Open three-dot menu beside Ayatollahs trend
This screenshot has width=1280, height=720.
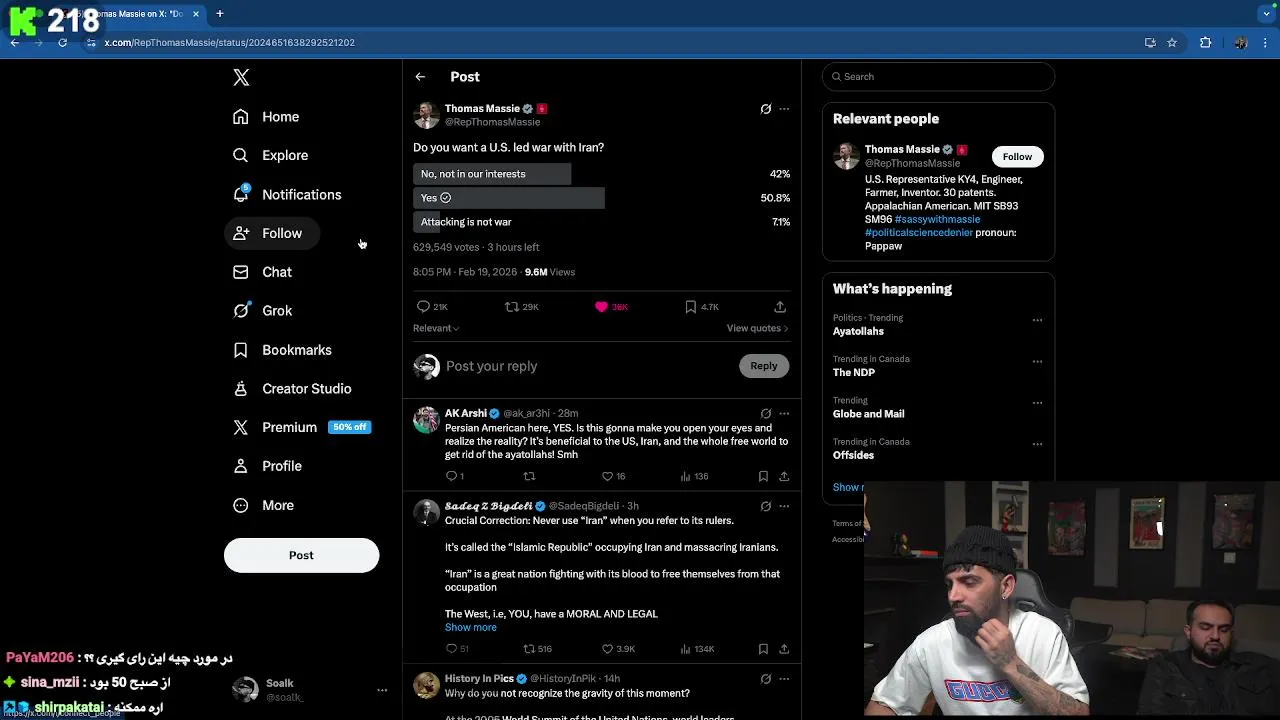click(1037, 321)
